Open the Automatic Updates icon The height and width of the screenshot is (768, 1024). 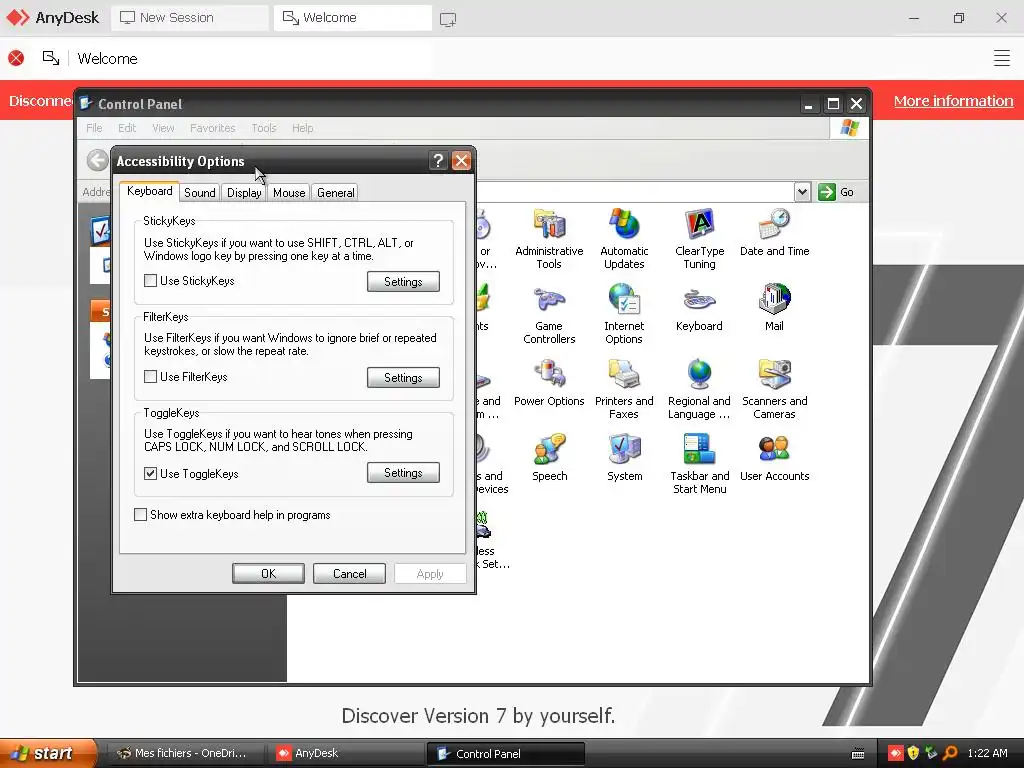(x=624, y=239)
